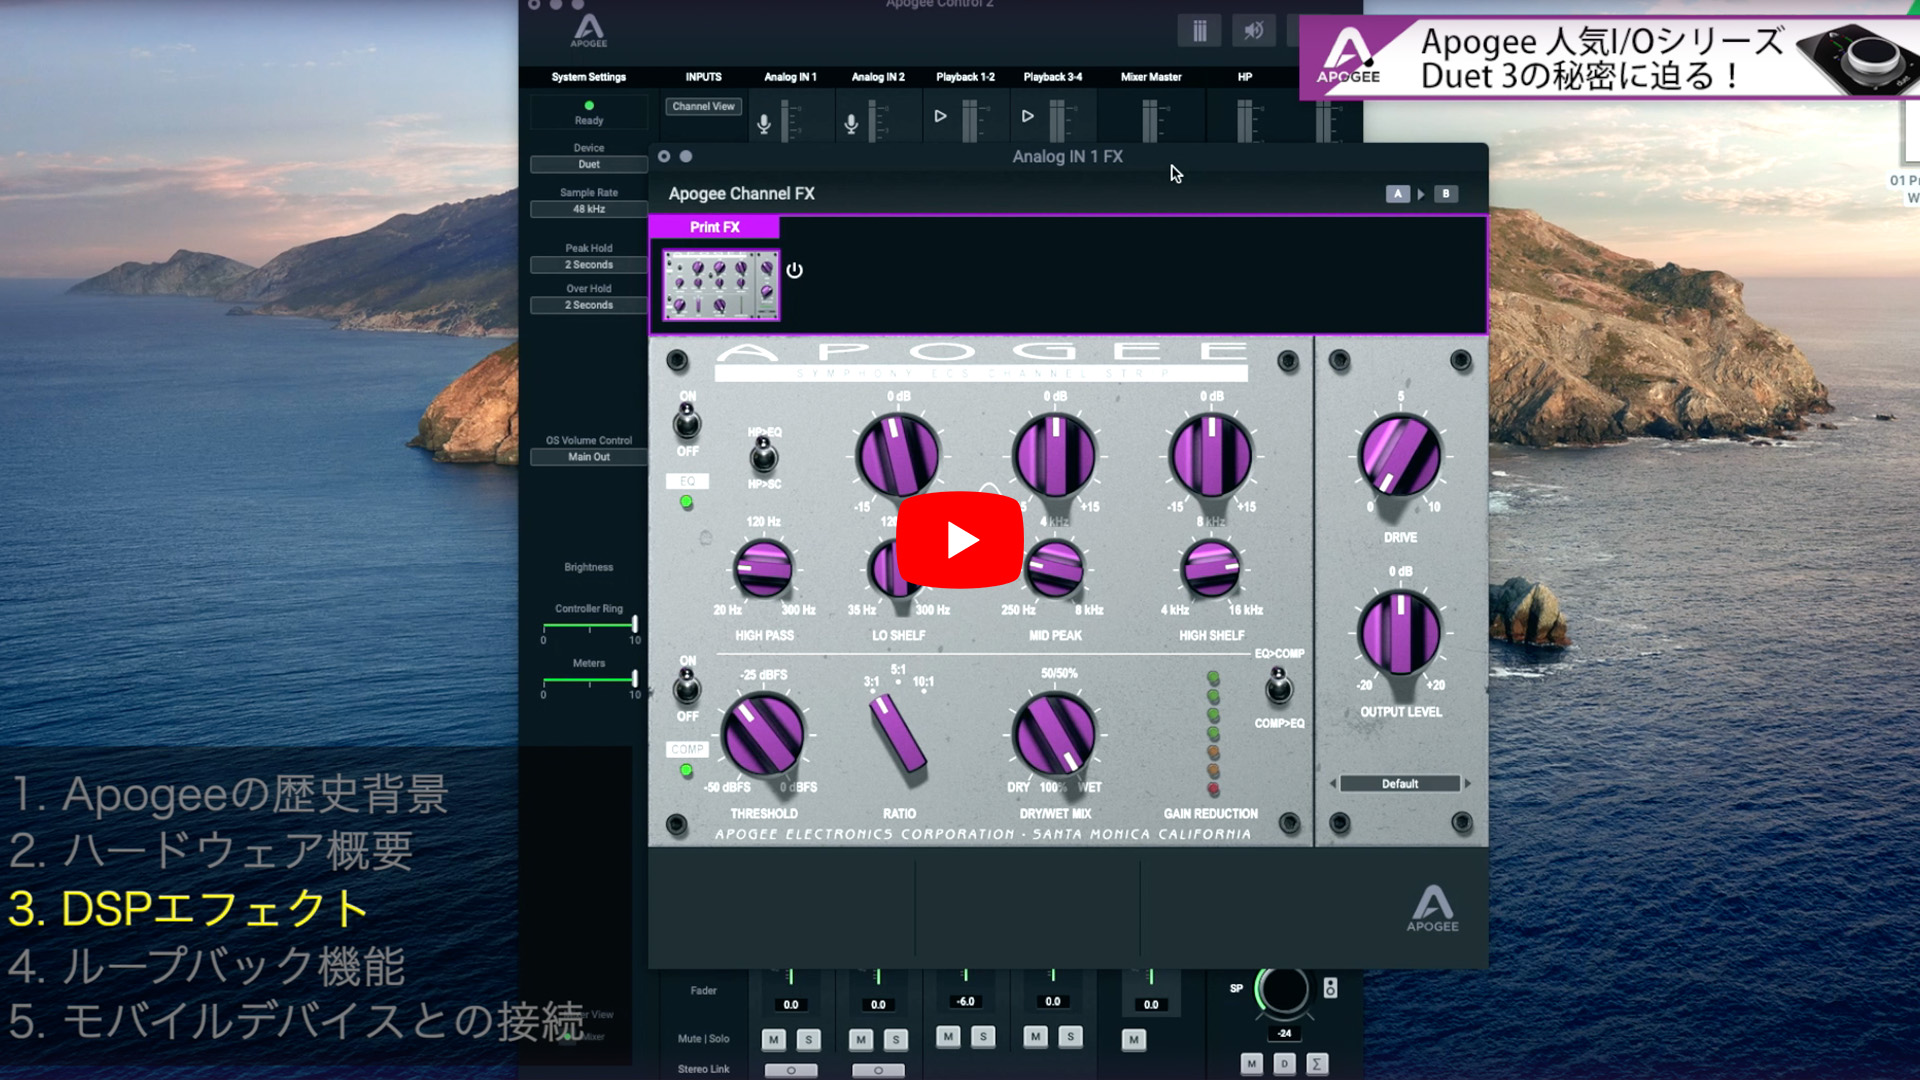Select the System Settings tab
The image size is (1920, 1080).
pos(589,77)
